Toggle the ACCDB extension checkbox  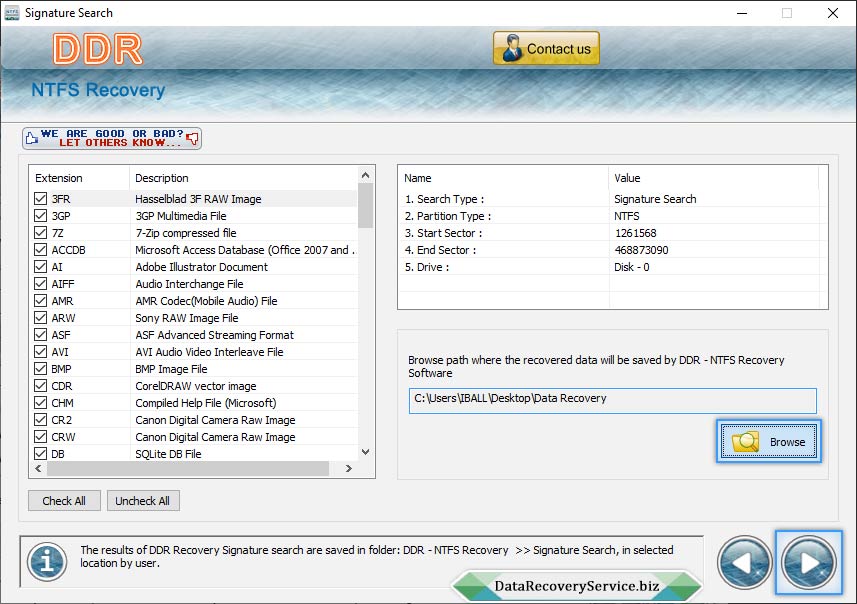[x=40, y=249]
